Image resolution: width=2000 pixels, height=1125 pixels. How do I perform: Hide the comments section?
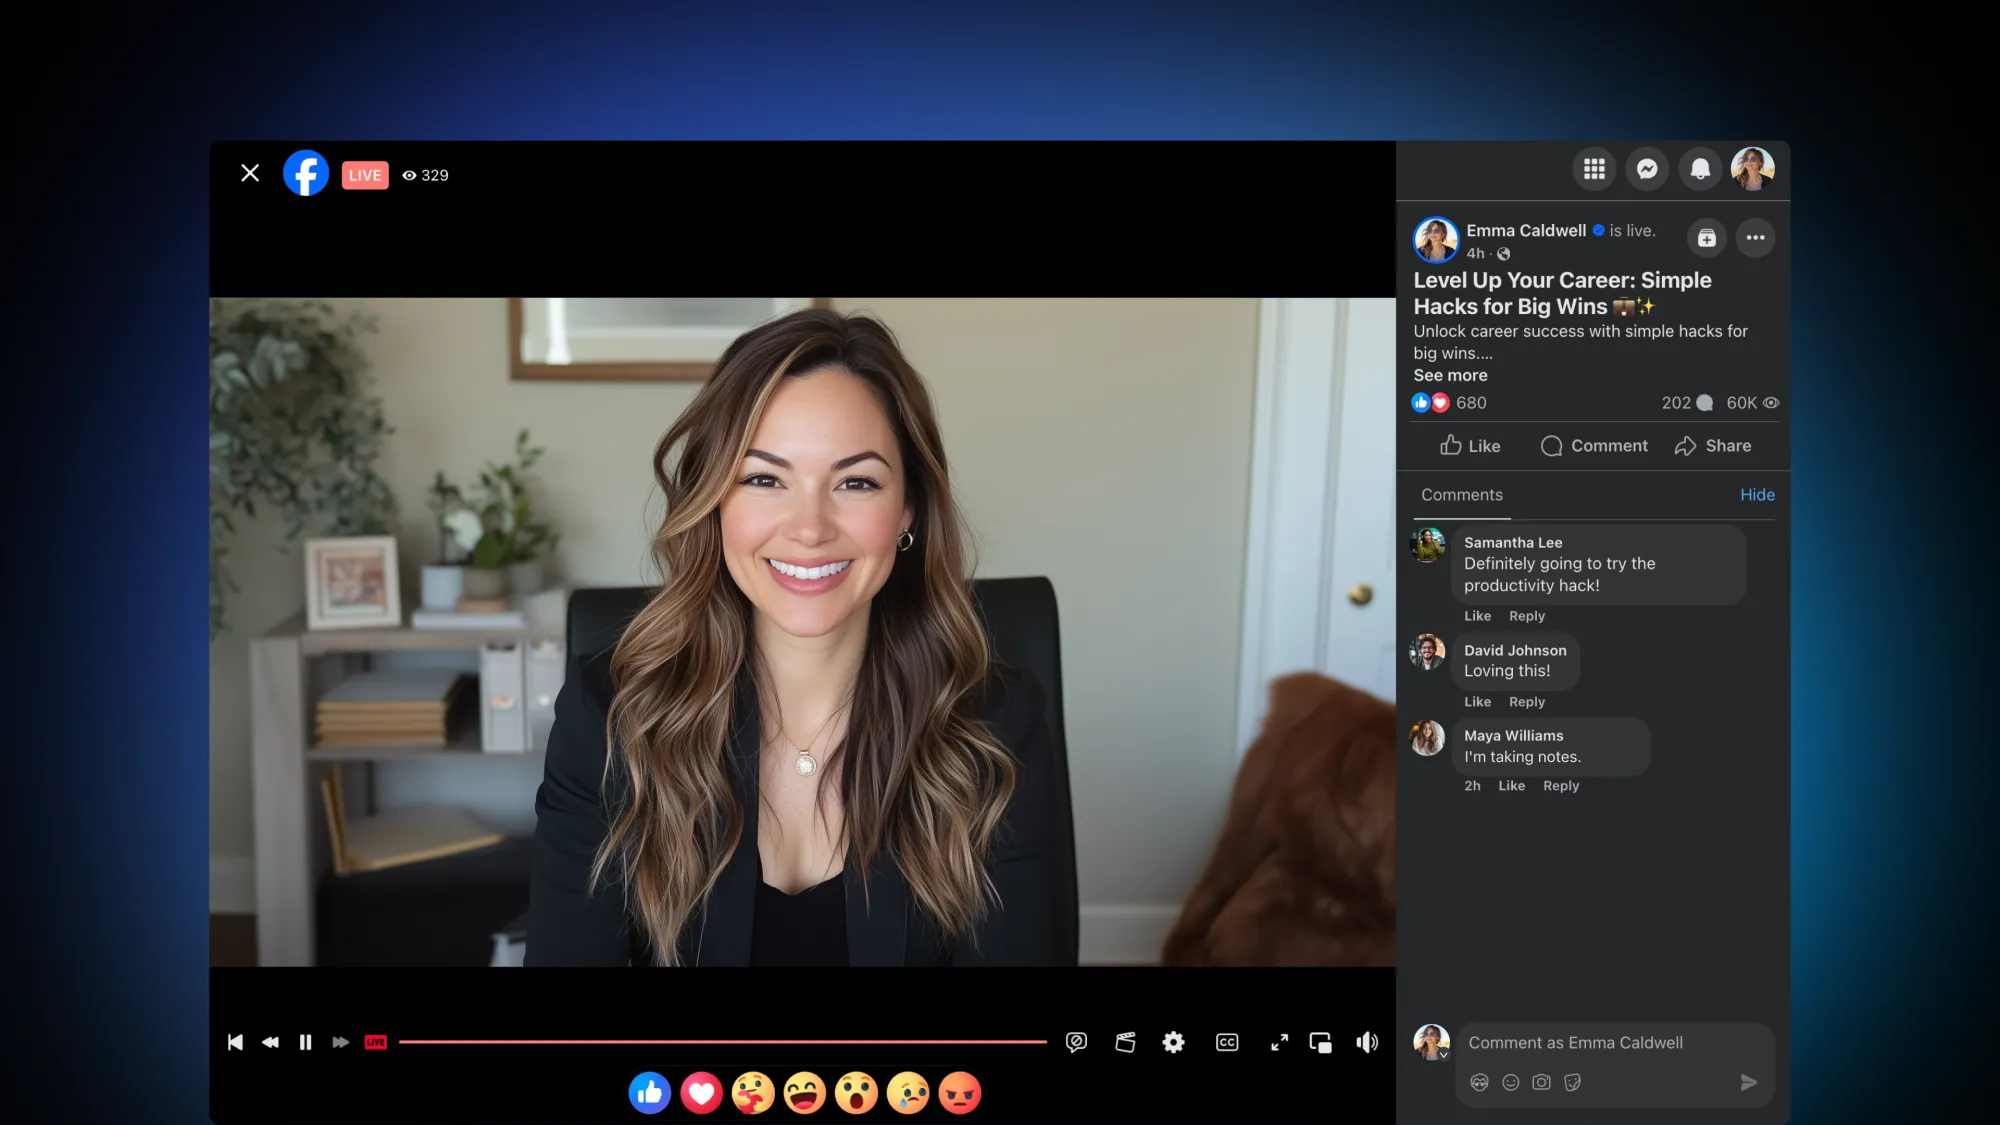[x=1757, y=494]
